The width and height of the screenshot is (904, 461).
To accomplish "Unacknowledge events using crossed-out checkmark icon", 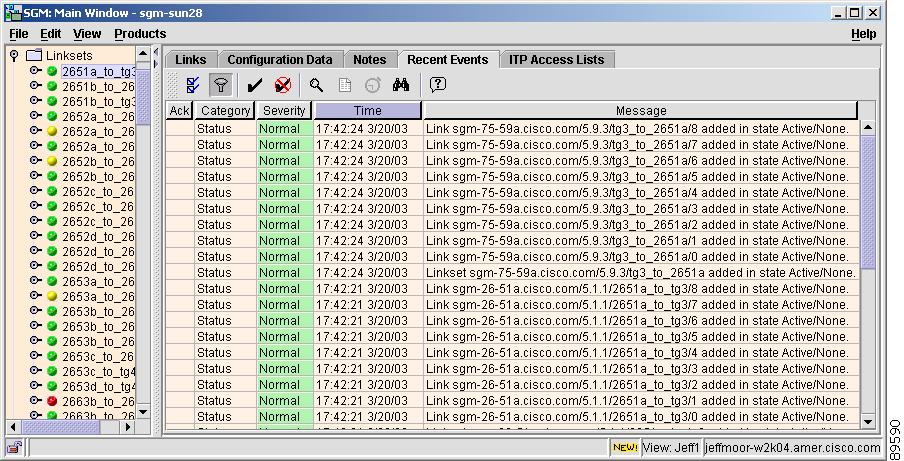I will 282,85.
